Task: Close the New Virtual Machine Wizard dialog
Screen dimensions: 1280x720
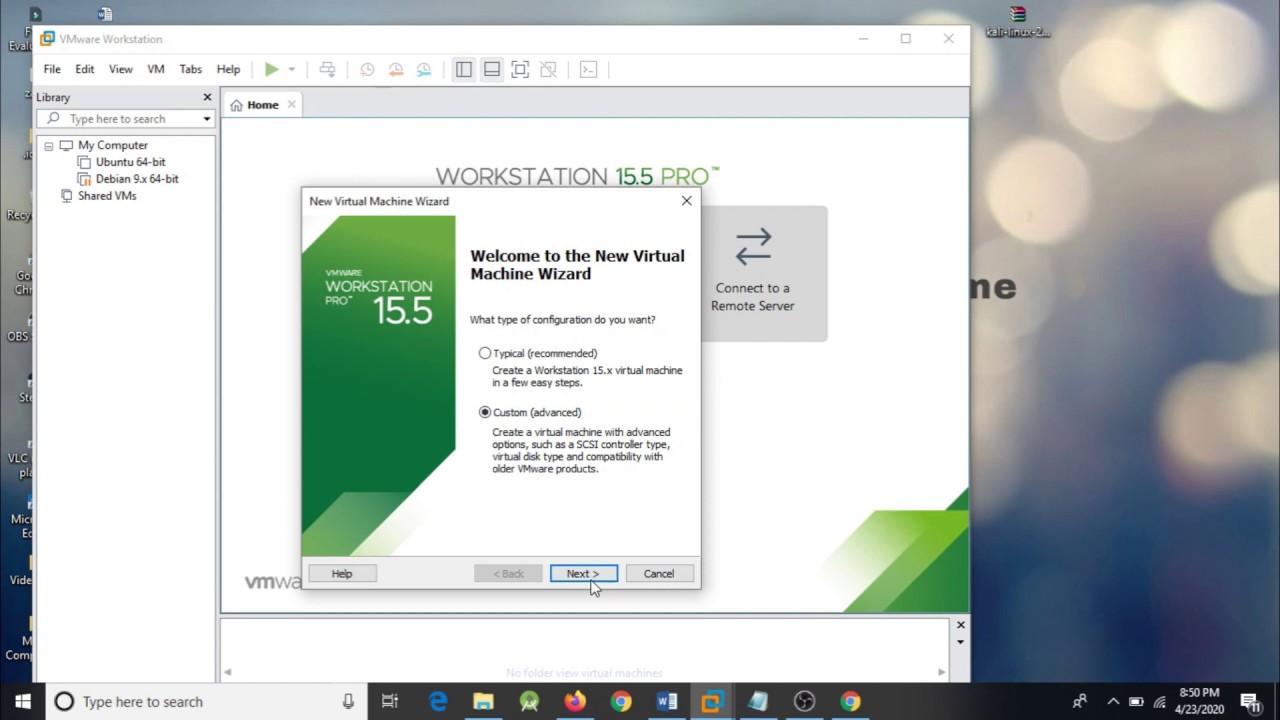Action: (686, 201)
